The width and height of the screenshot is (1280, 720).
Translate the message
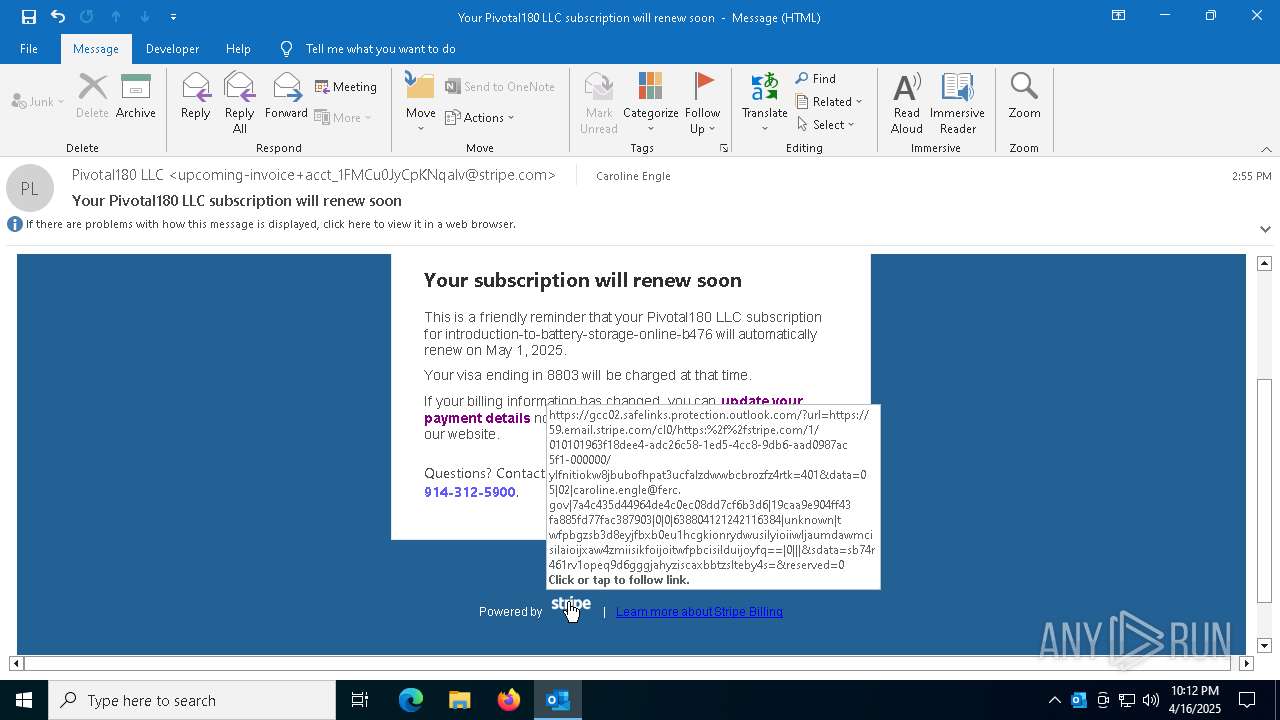coord(765,103)
